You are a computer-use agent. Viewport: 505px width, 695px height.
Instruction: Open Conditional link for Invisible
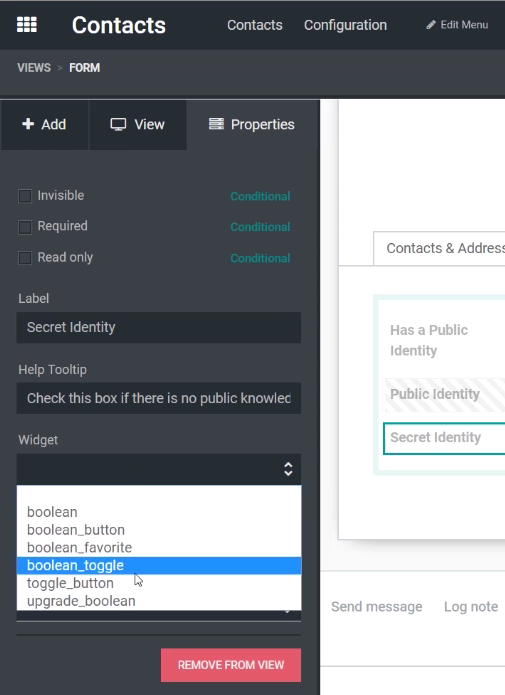260,196
